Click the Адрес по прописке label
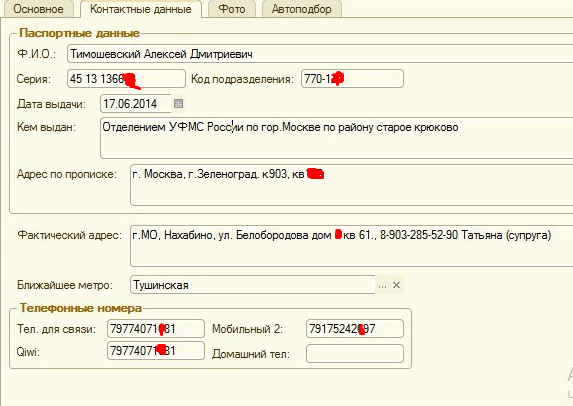Image resolution: width=573 pixels, height=406 pixels. (x=67, y=174)
